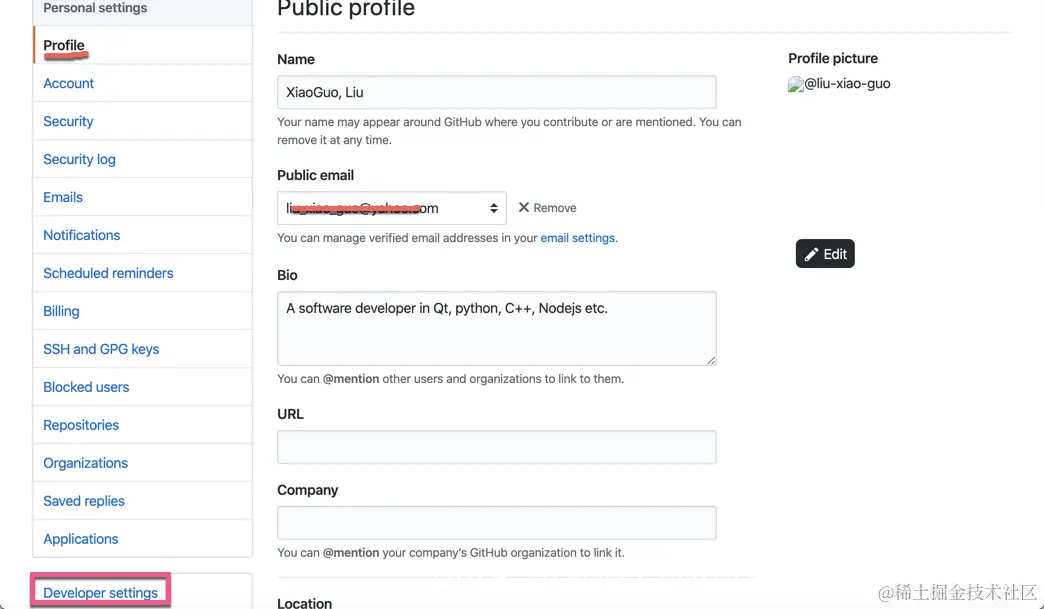This screenshot has width=1044, height=609.
Task: Open Blocked users settings
Action: coord(86,387)
